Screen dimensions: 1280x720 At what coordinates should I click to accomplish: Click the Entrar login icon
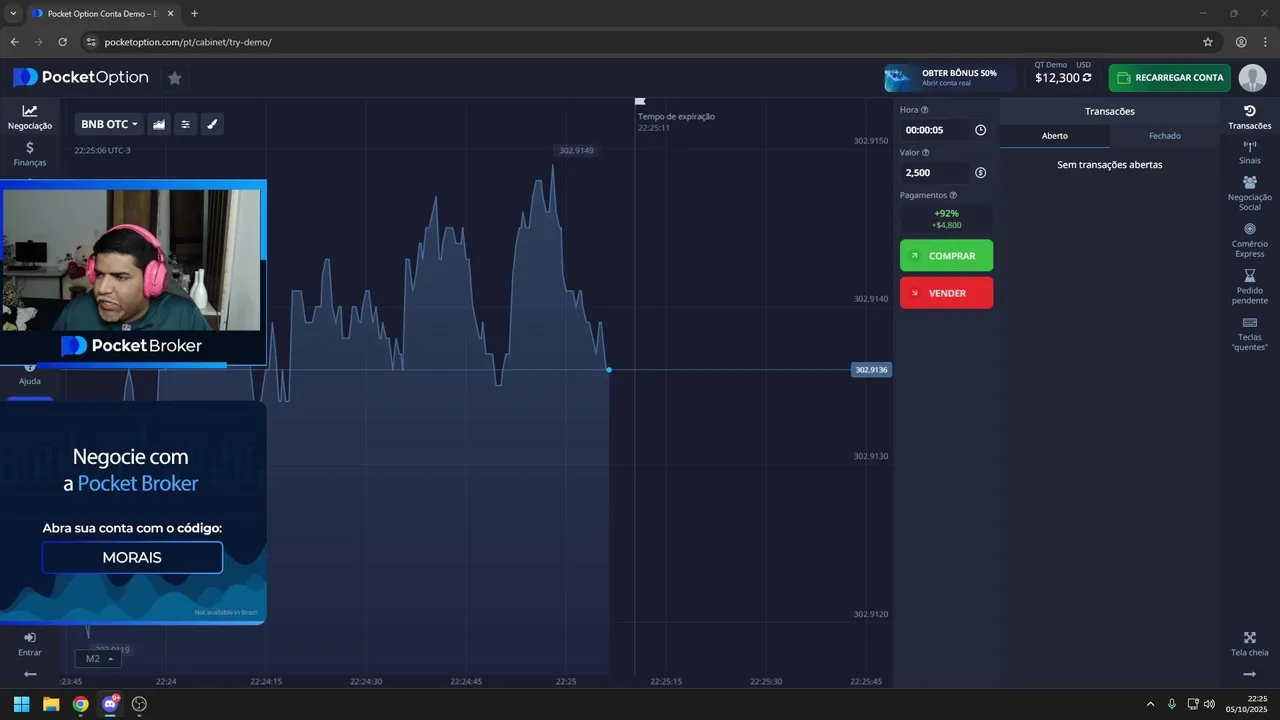tap(30, 644)
